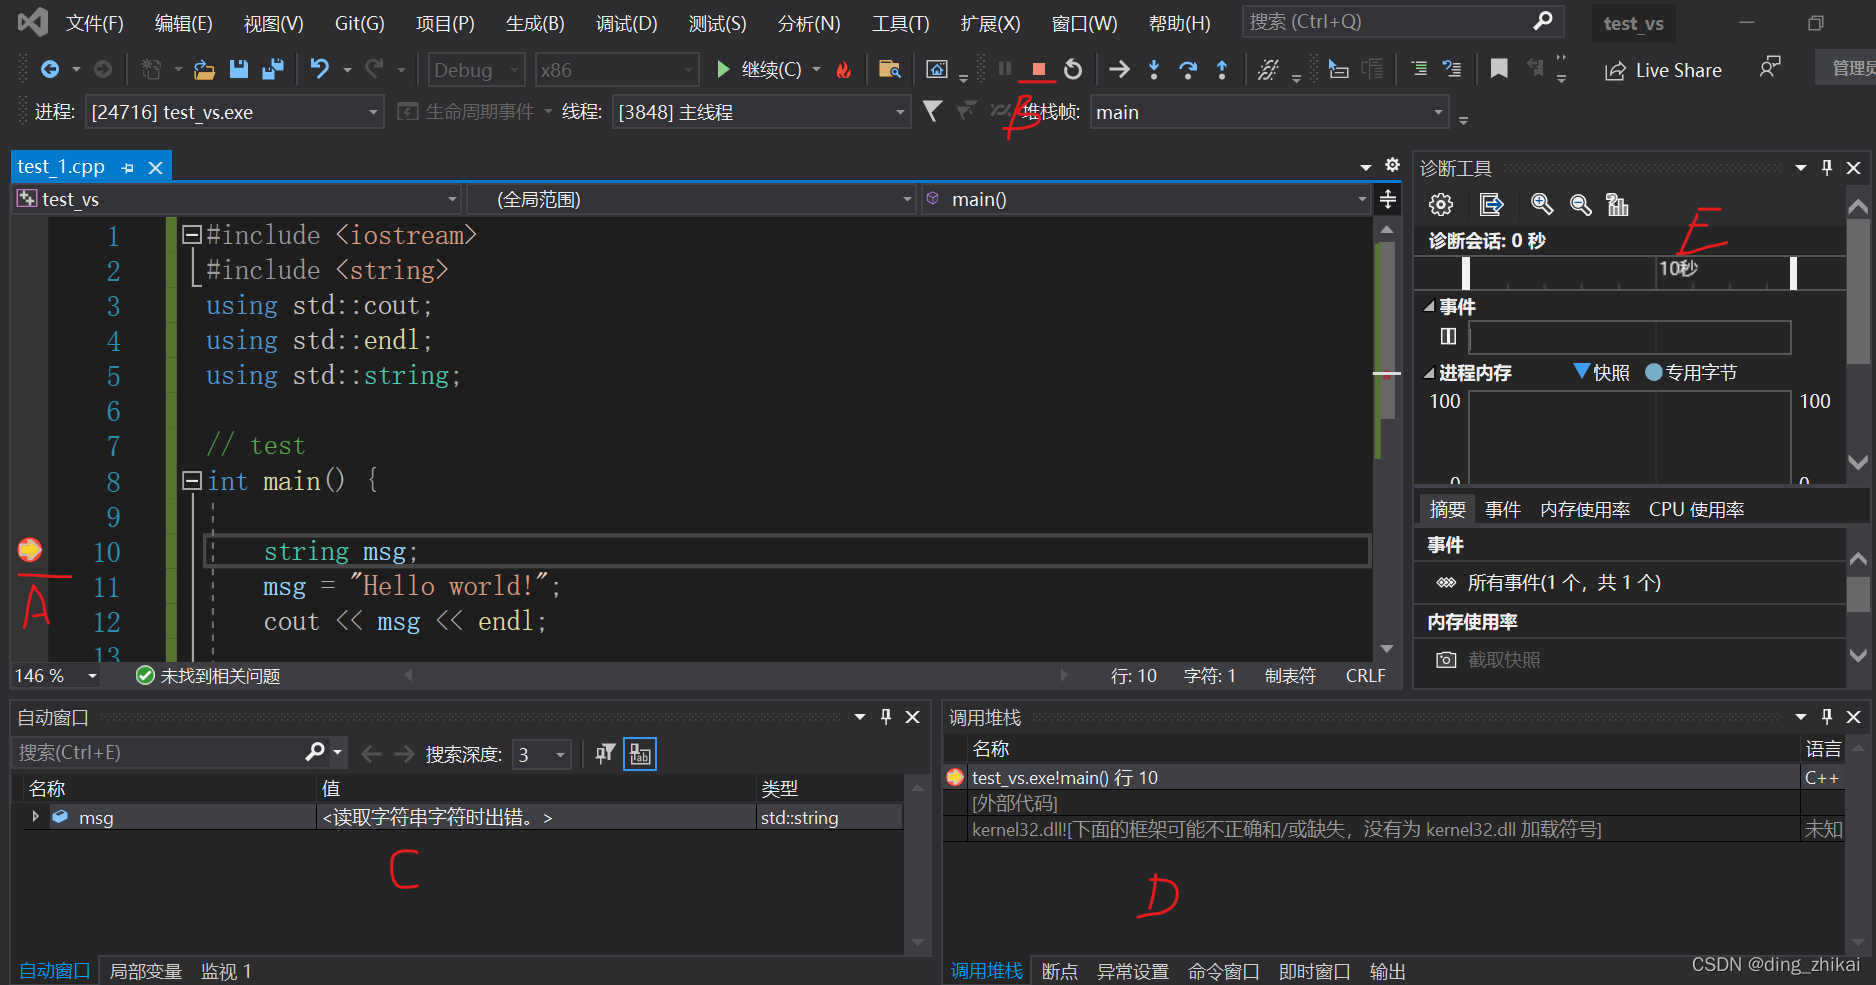Click the Hot Reload flame icon

pyautogui.click(x=844, y=69)
